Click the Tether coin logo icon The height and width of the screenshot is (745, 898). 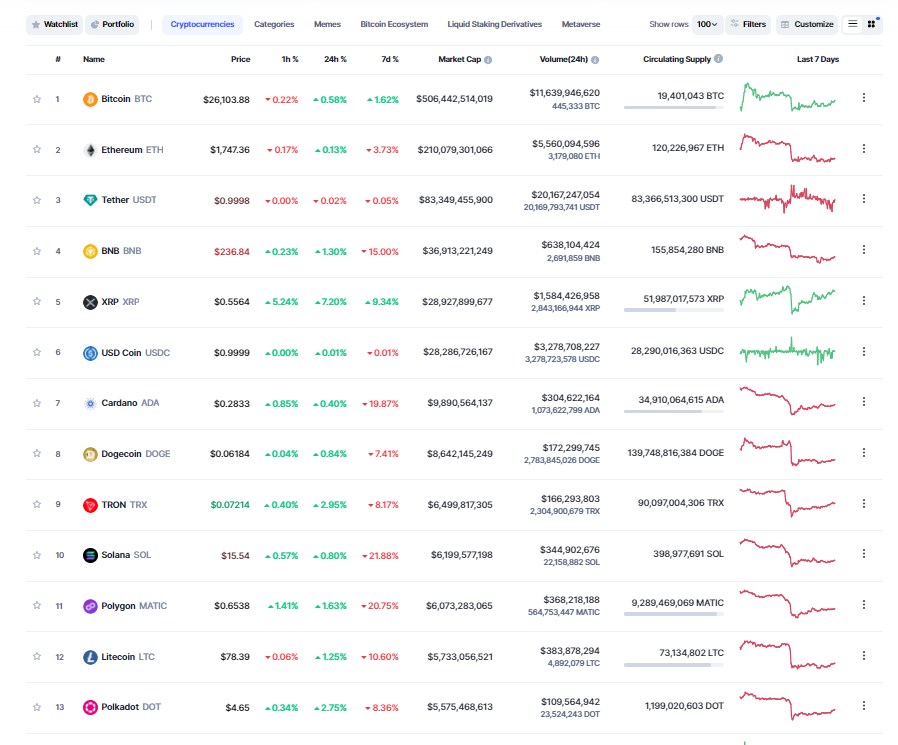90,200
